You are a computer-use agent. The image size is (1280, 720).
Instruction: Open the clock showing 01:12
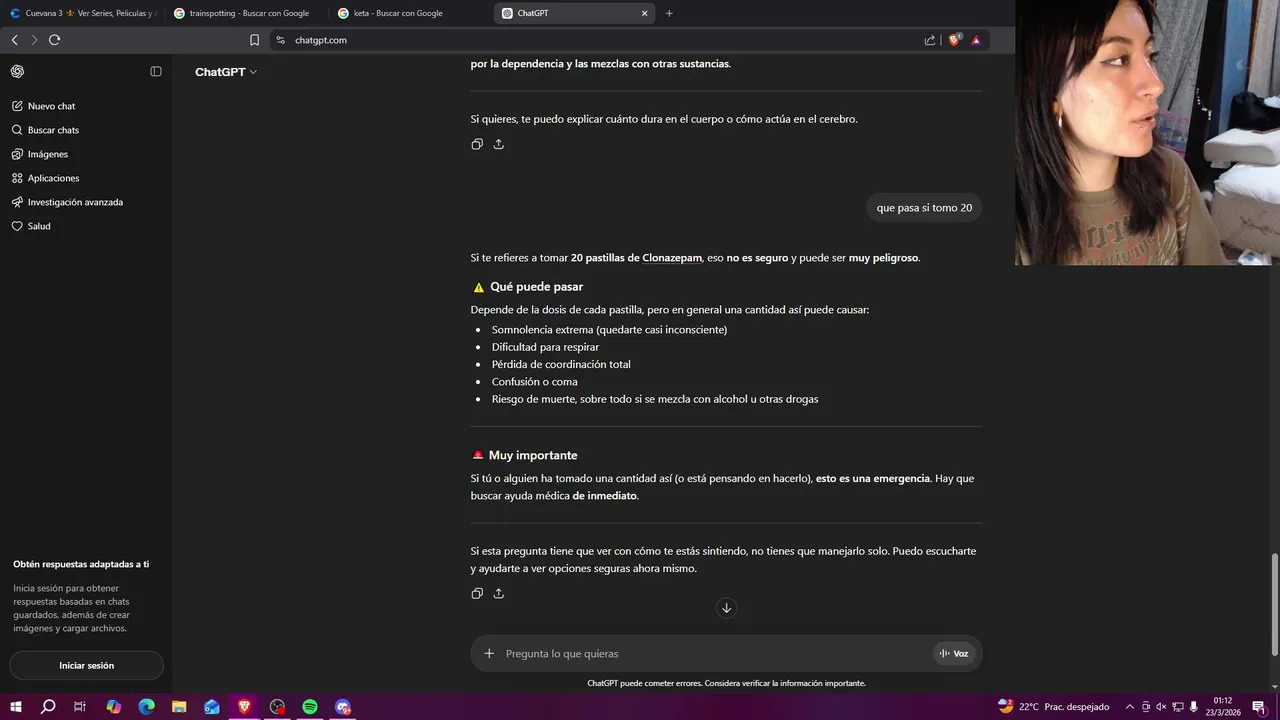(1223, 707)
